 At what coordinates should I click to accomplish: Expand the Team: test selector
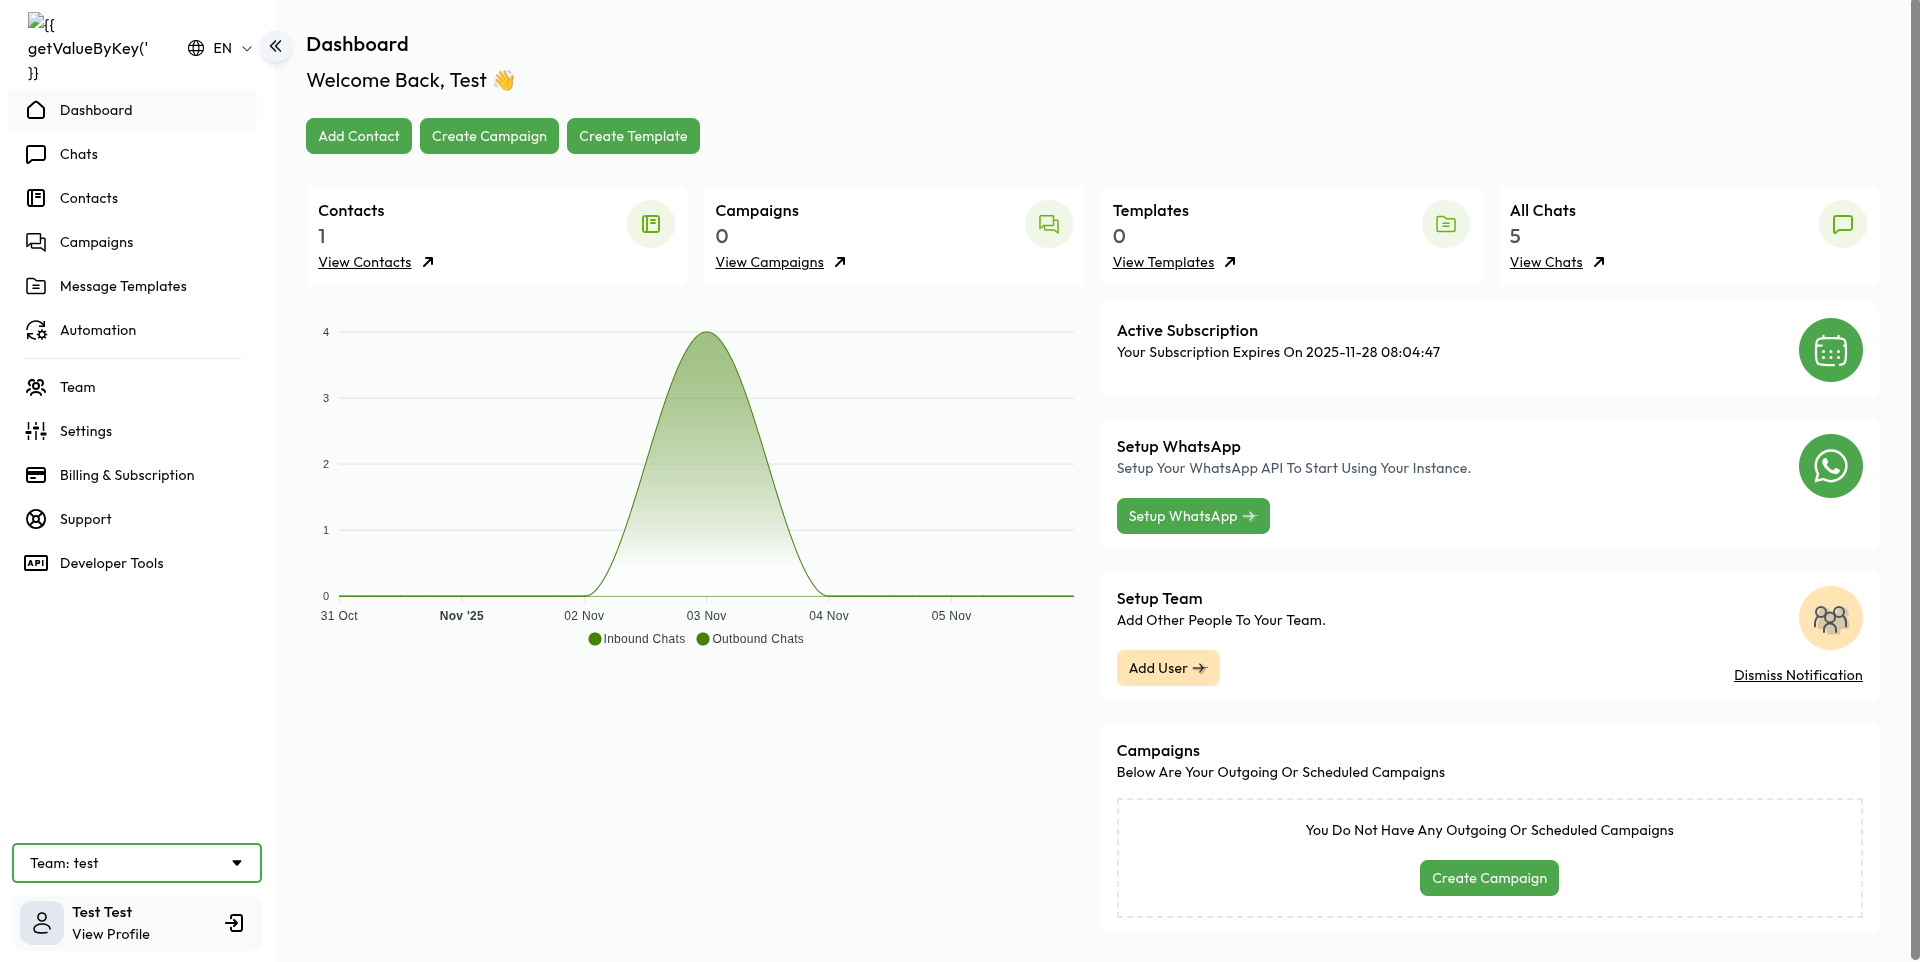[136, 863]
